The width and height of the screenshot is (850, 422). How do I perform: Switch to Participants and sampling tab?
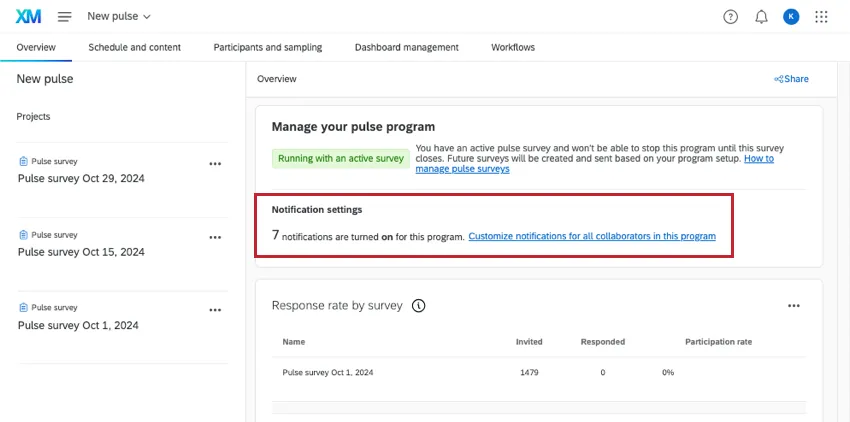point(267,47)
